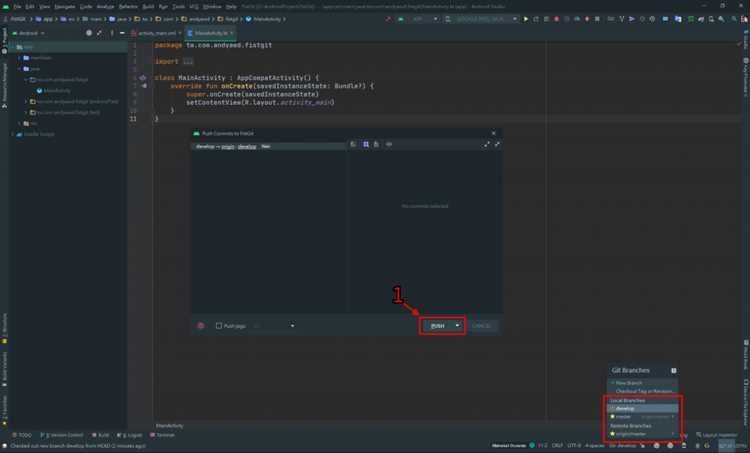Open the Refactor menu
Screen dimensions: 750x453
point(128,7)
